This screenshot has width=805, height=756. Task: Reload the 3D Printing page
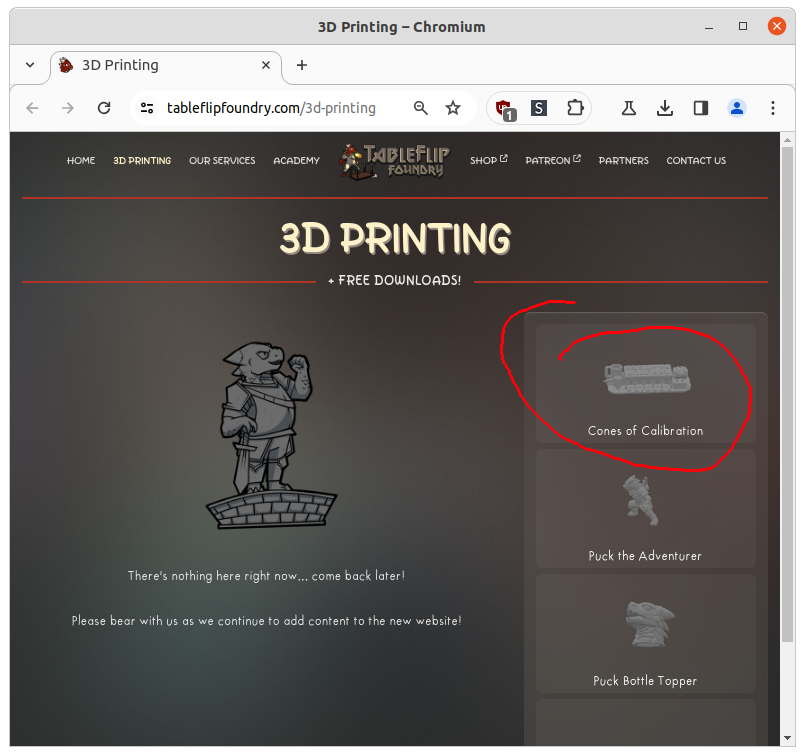click(x=104, y=108)
